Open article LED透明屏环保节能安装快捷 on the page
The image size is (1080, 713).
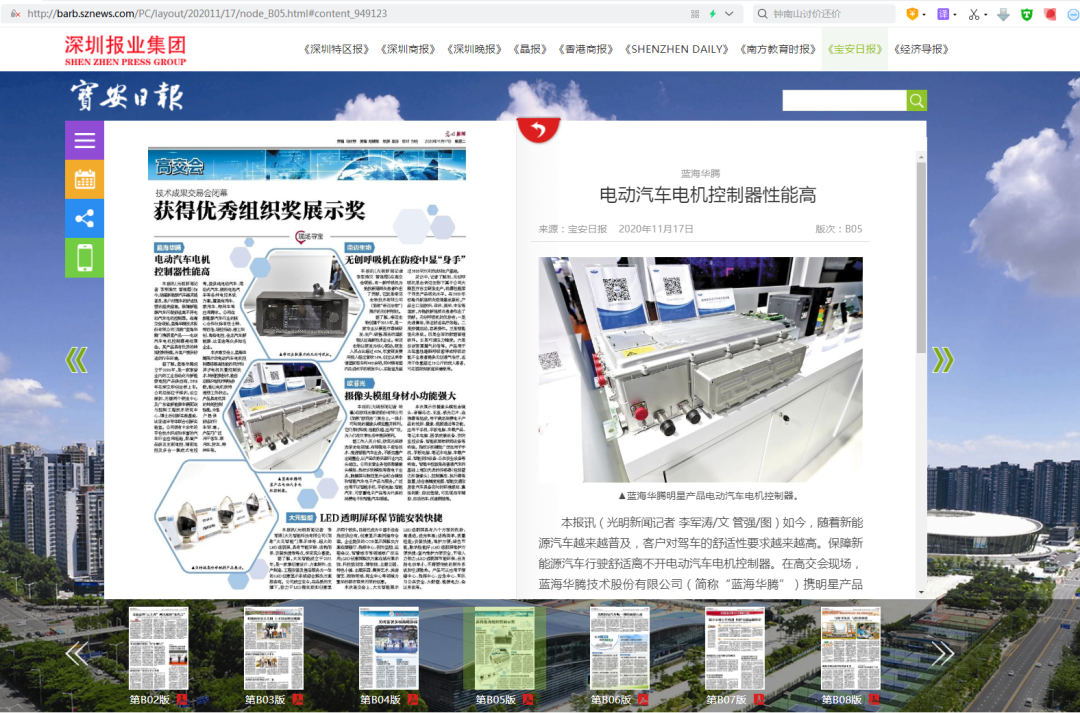[381, 518]
